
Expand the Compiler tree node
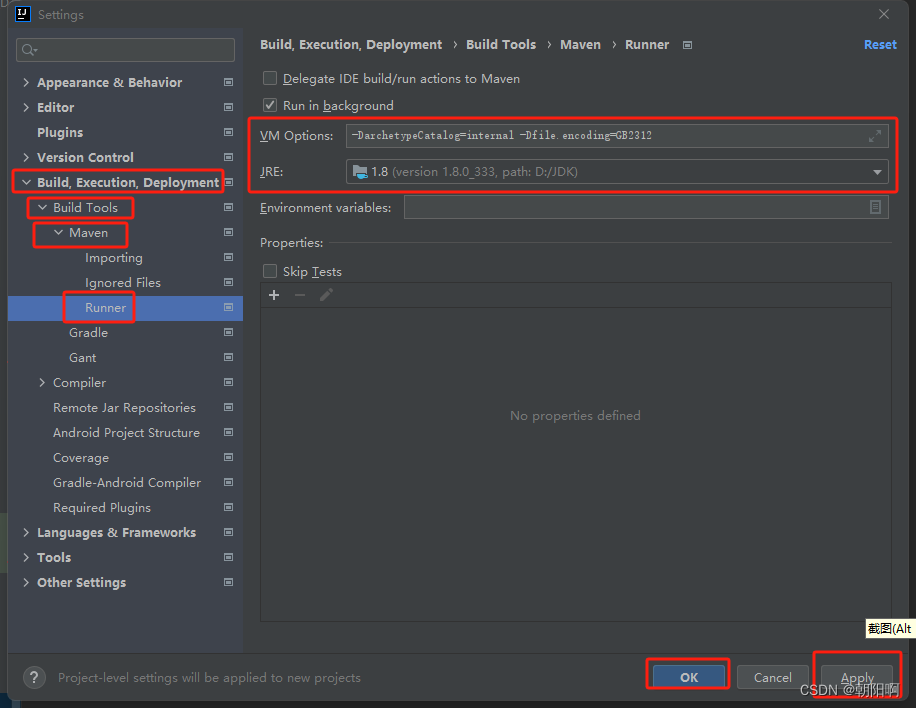click(x=40, y=382)
